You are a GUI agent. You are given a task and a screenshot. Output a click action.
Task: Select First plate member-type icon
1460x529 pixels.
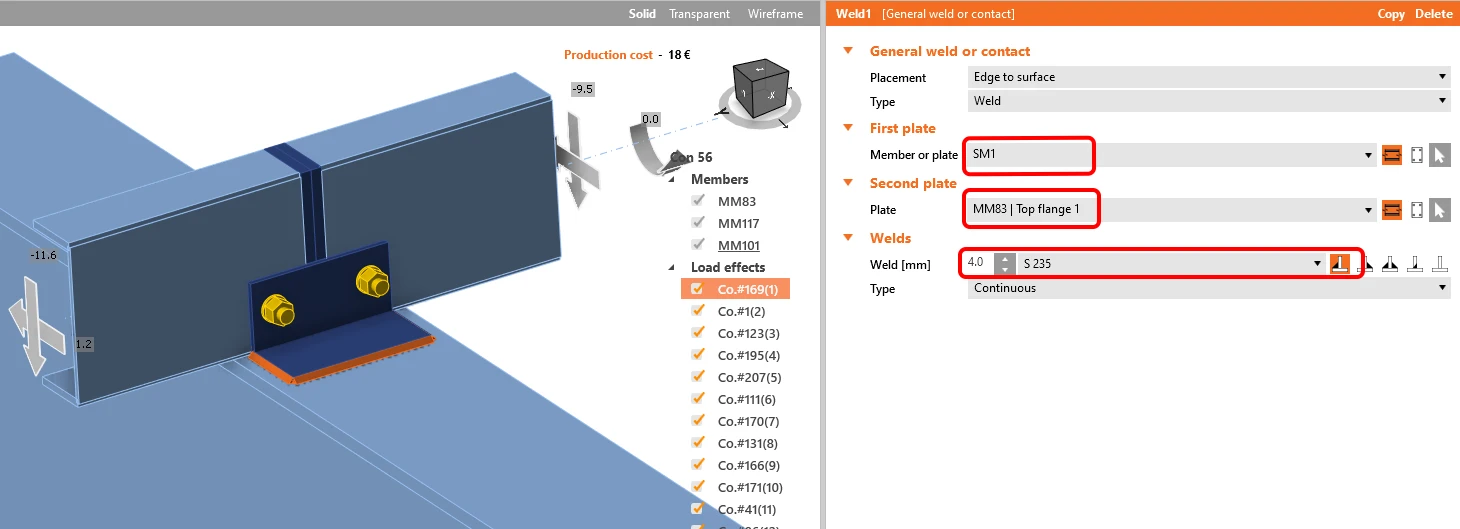[1391, 155]
